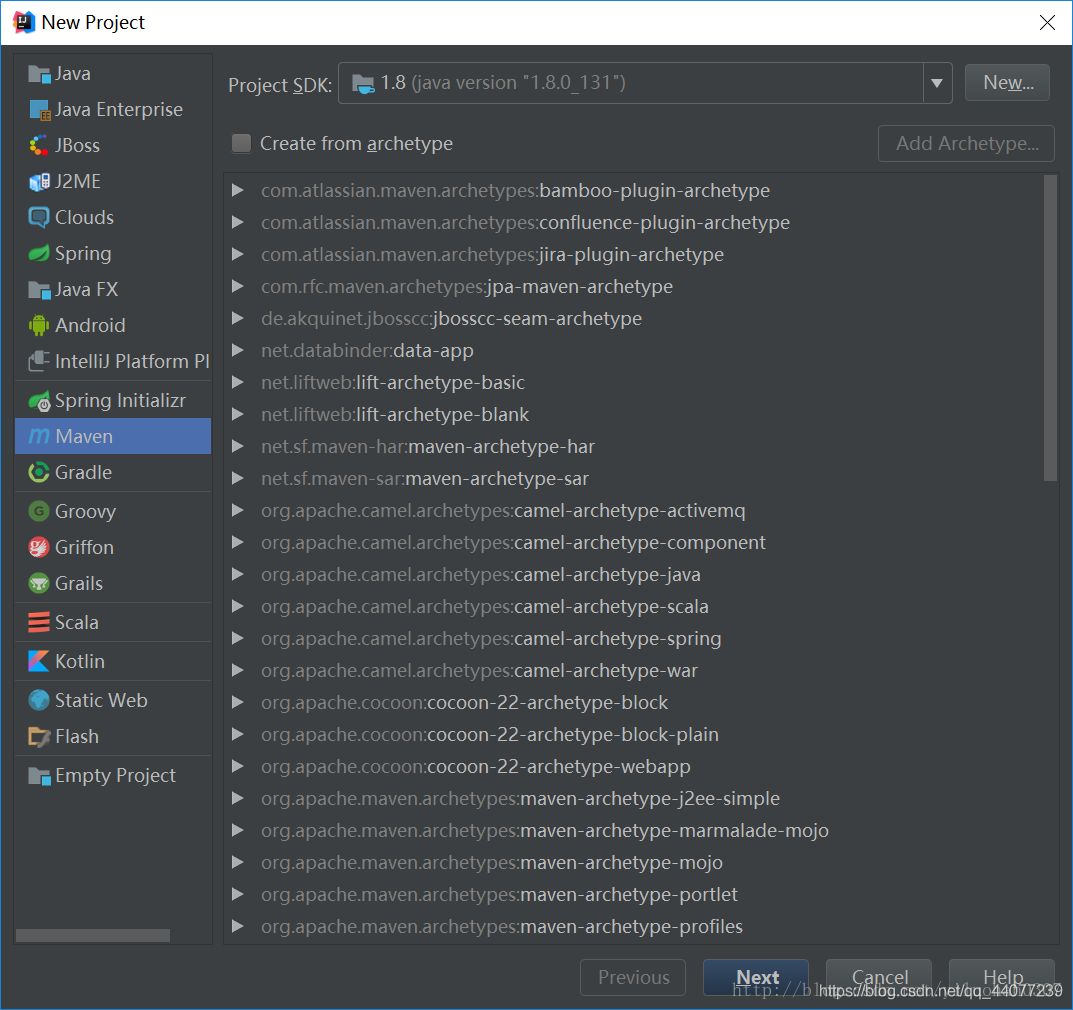This screenshot has height=1010, width=1073.
Task: Select the IntelliJ Platform Plugin icon
Action: coord(39,361)
